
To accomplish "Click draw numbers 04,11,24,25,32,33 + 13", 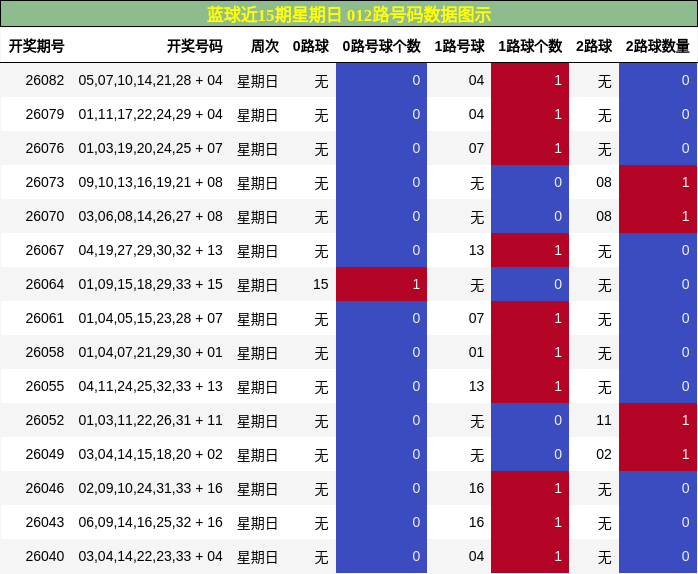I will pyautogui.click(x=150, y=386).
